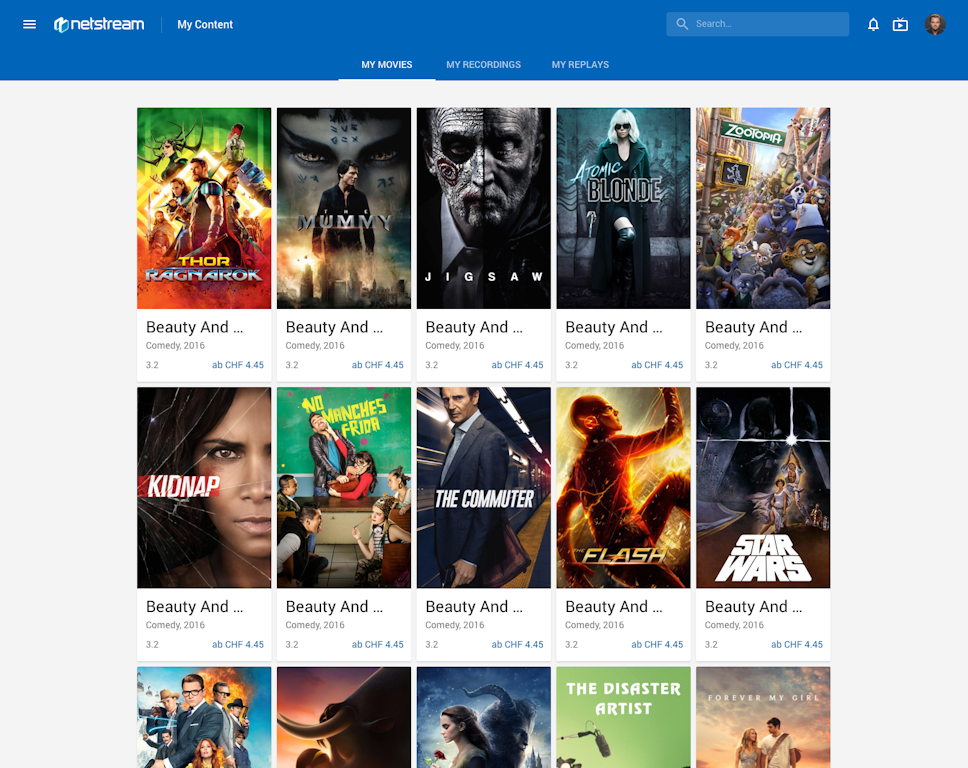Viewport: 968px width, 768px height.
Task: Open the Kidnap poster
Action: pos(204,488)
